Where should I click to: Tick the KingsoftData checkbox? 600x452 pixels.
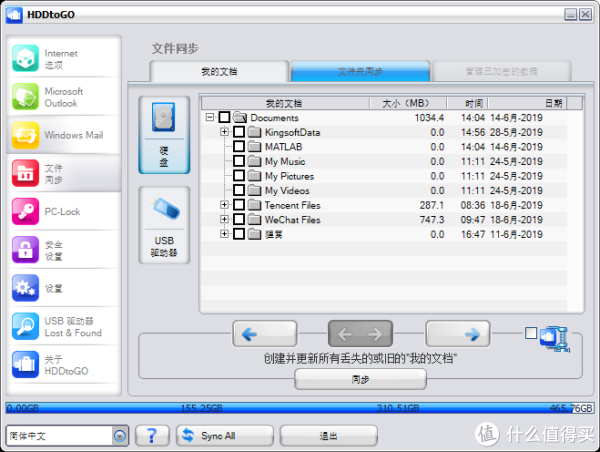point(239,132)
